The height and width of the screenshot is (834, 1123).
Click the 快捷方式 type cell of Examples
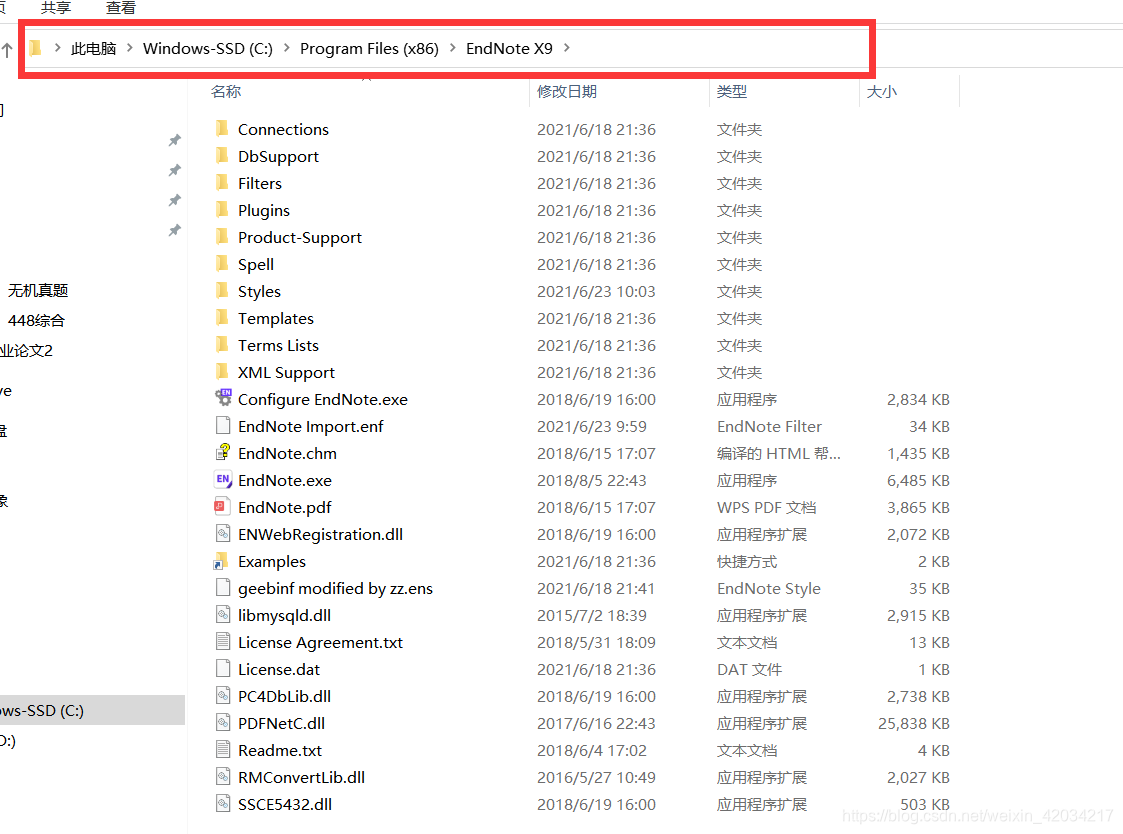tap(747, 562)
